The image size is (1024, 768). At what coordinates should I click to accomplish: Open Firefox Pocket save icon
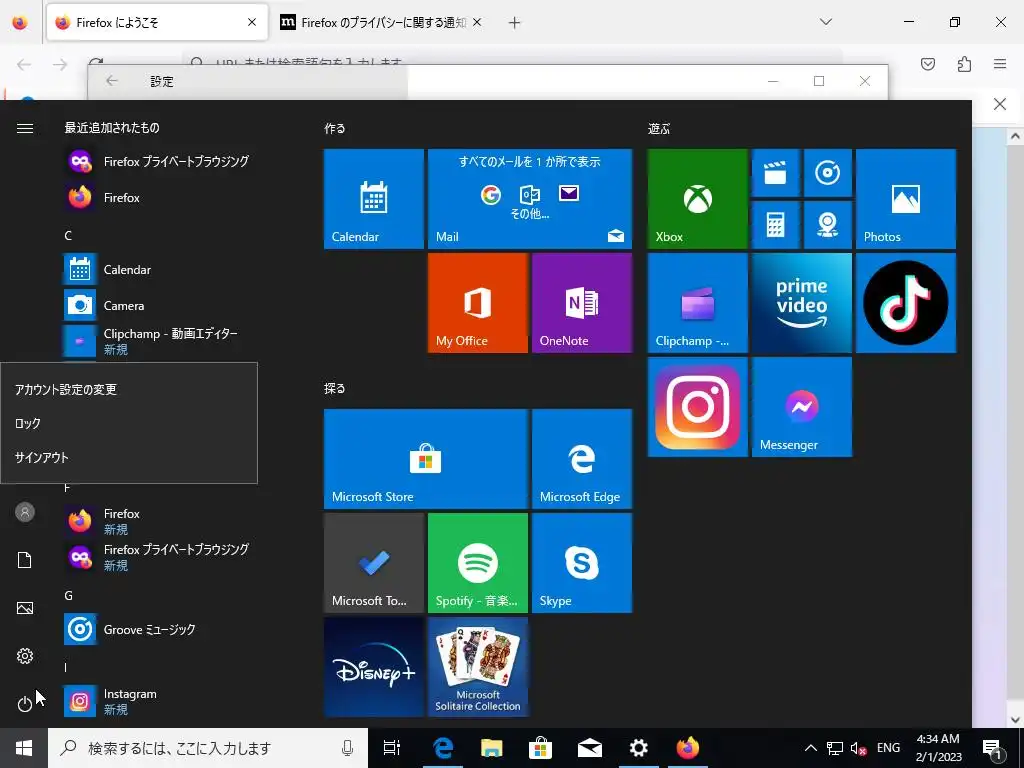click(x=928, y=64)
